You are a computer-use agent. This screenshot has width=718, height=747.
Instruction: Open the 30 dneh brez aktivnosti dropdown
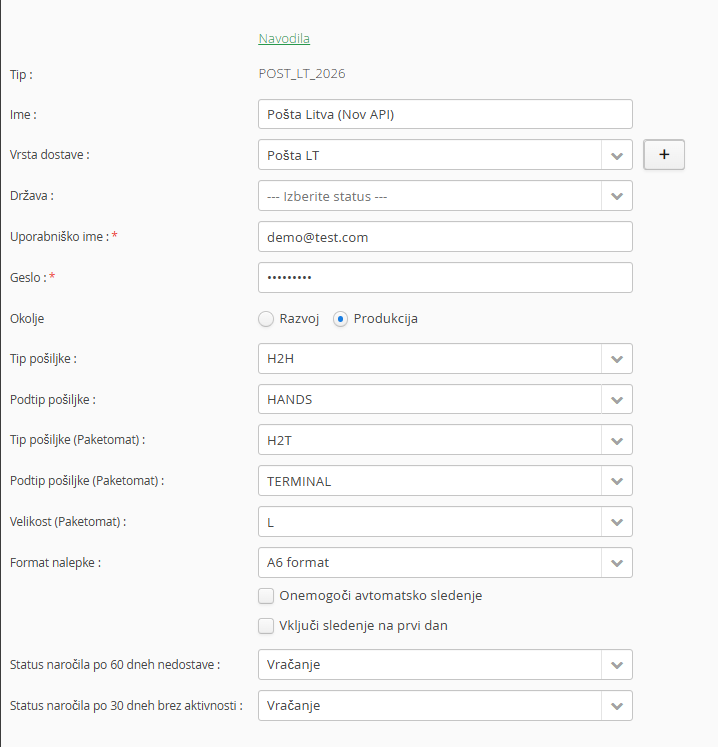point(445,706)
